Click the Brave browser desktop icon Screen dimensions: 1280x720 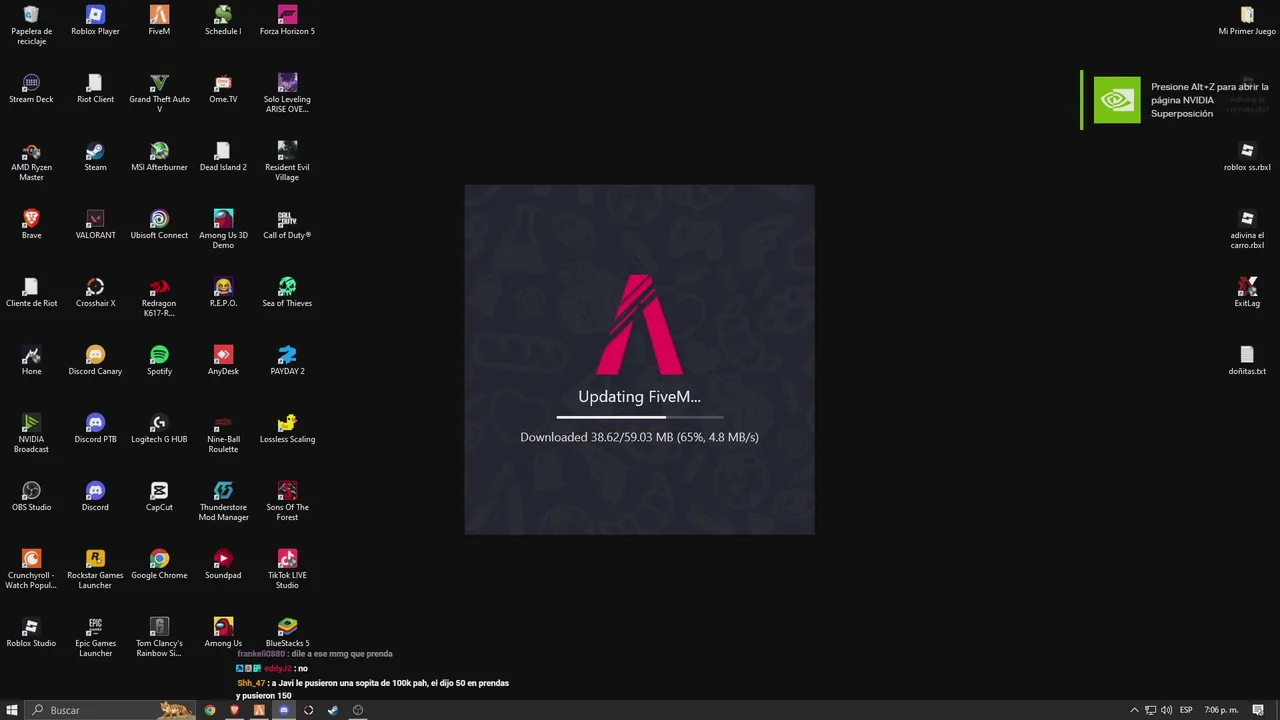pyautogui.click(x=31, y=224)
